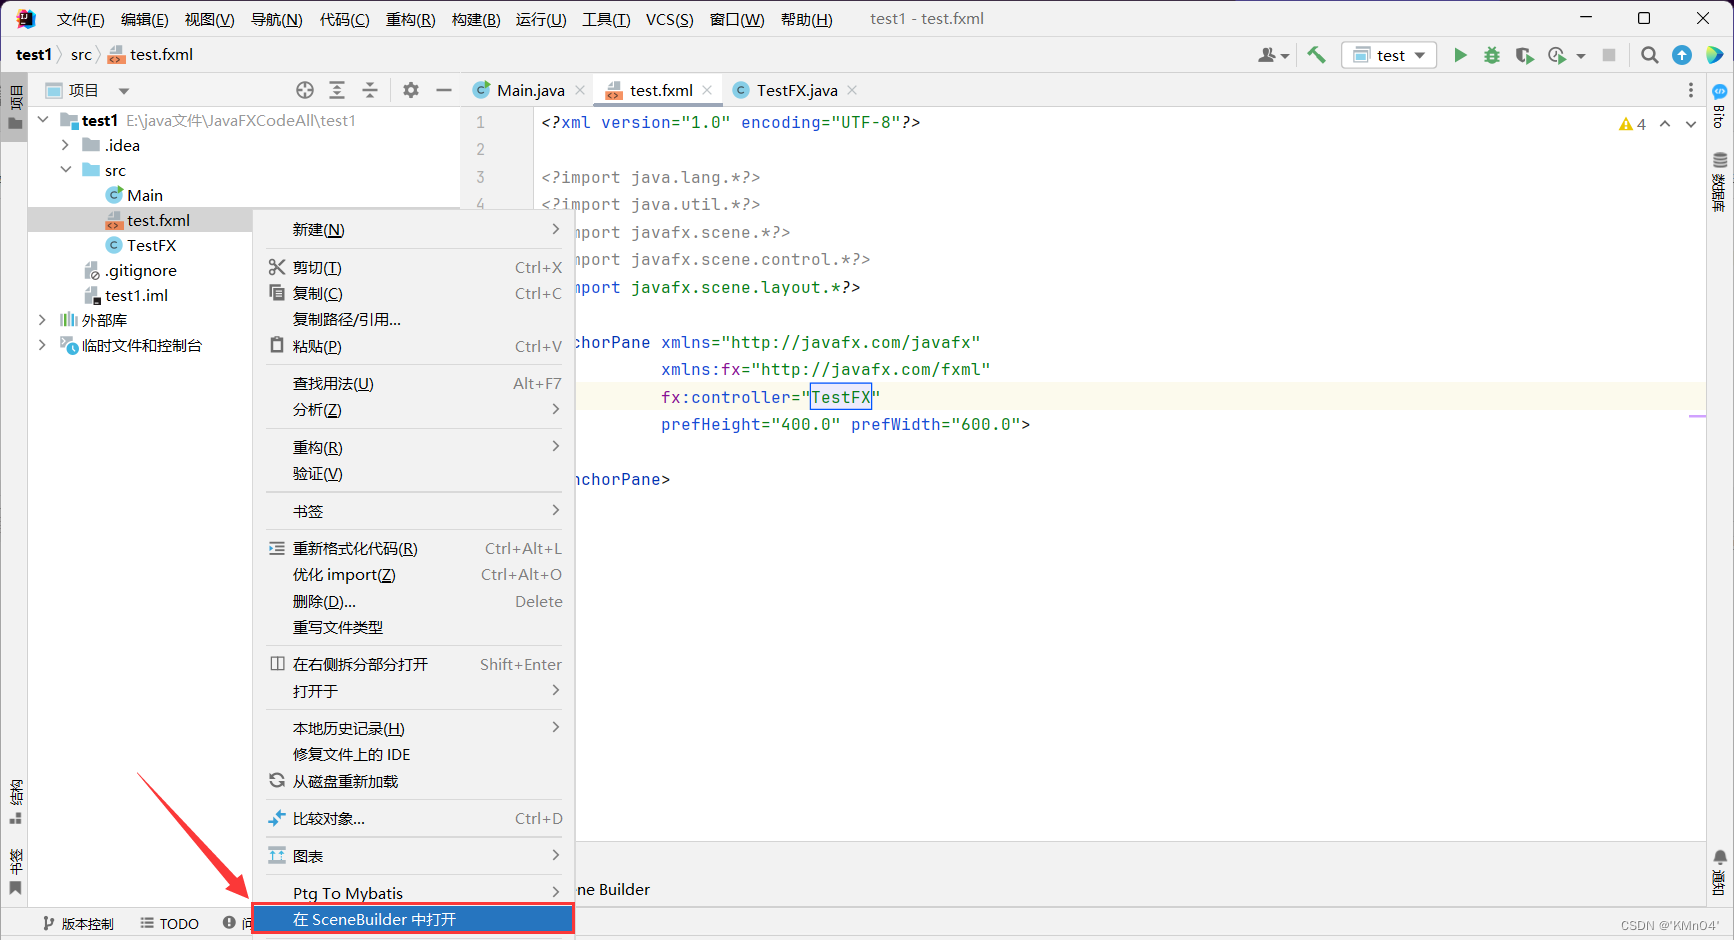Collapse the test1 project root node
The image size is (1734, 940).
43,120
